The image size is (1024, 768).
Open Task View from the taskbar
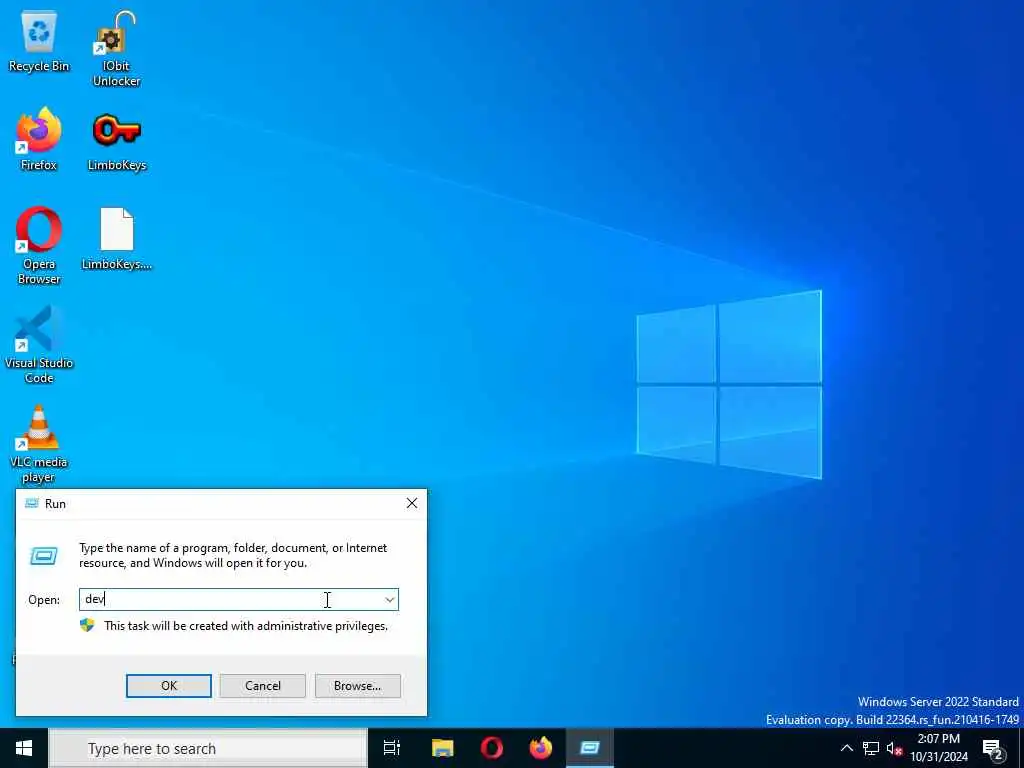coord(391,748)
